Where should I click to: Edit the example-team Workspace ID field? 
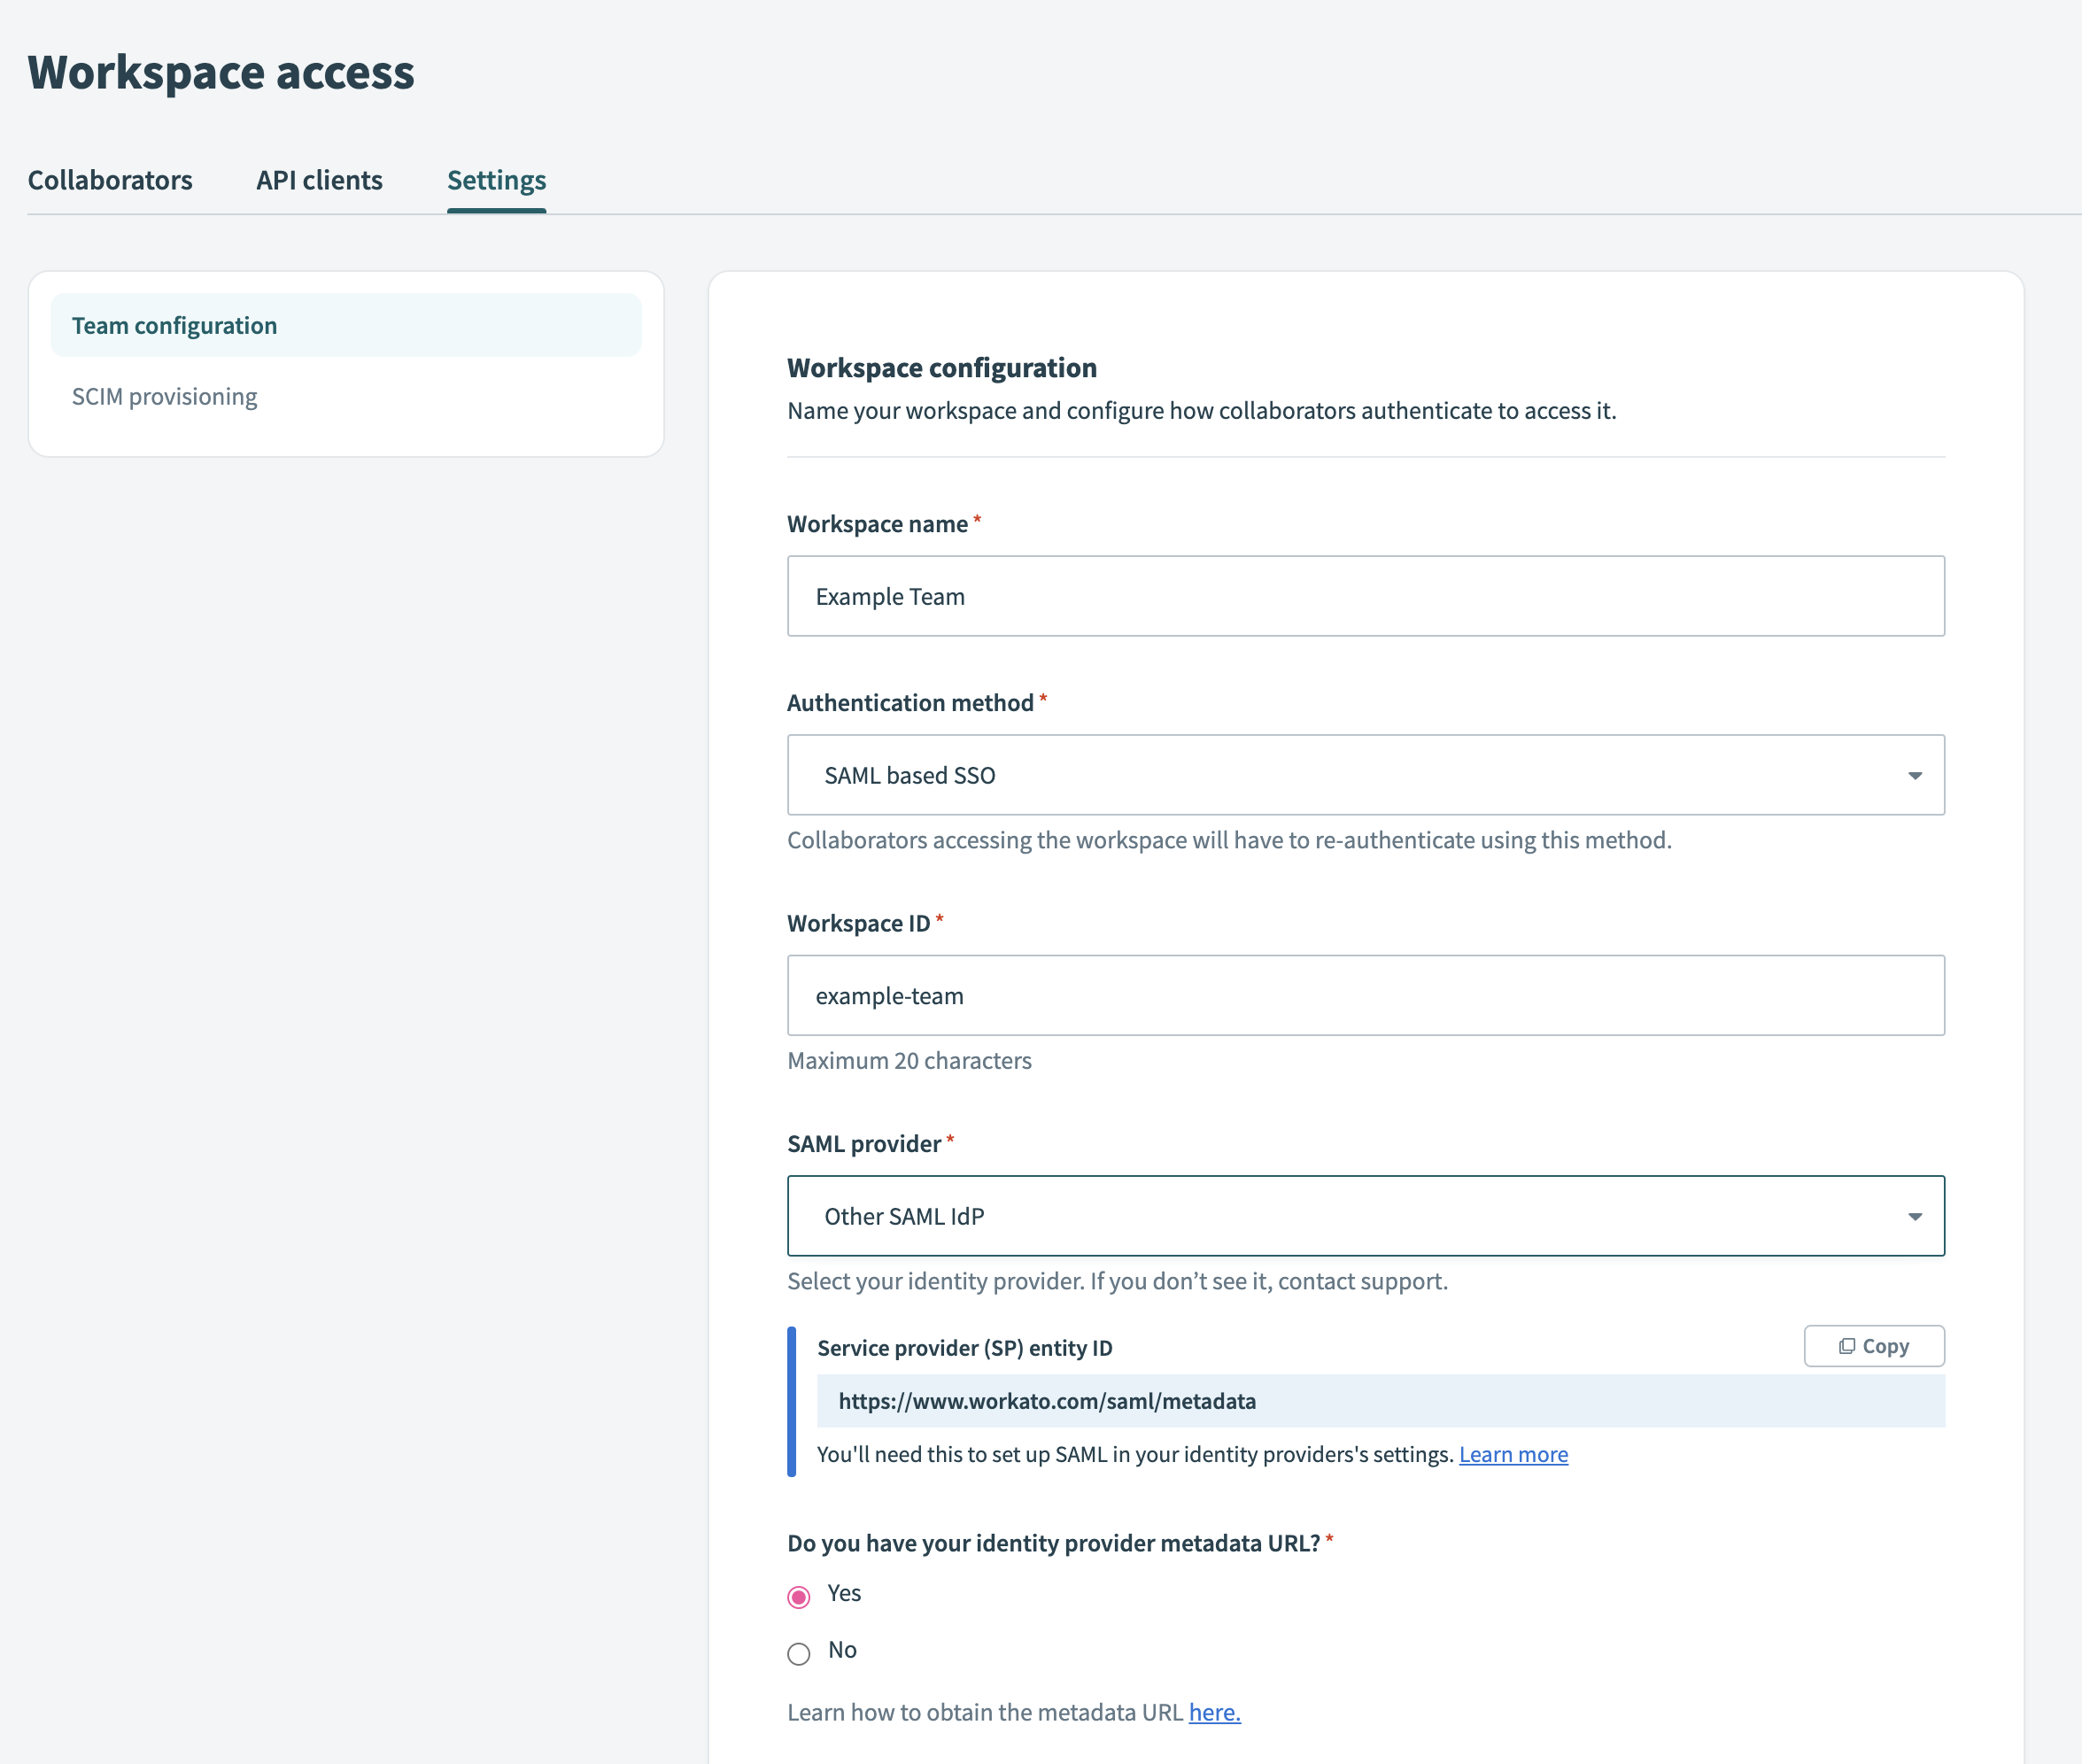[1366, 995]
